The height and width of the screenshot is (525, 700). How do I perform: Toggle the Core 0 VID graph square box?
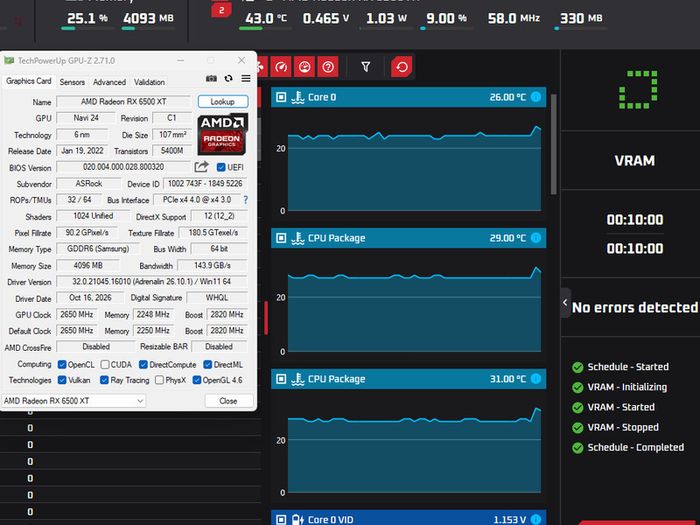[x=281, y=520]
